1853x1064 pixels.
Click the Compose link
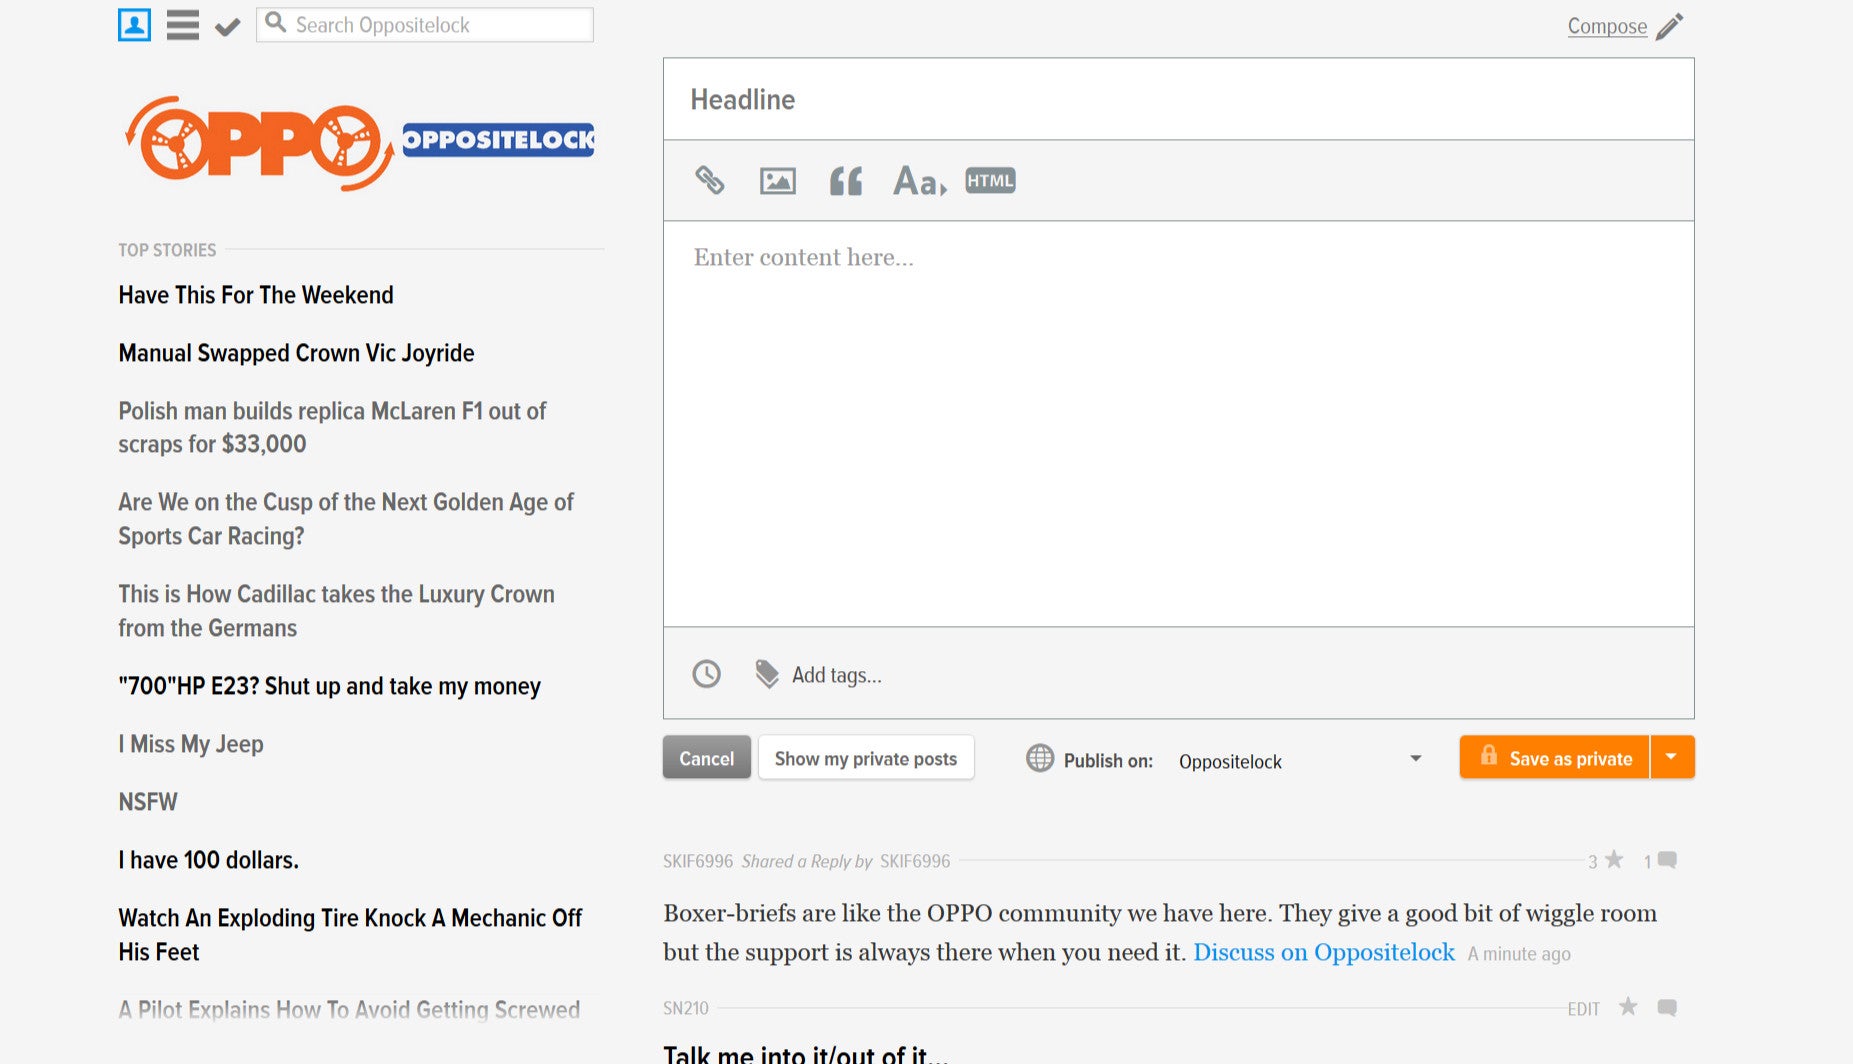(x=1607, y=27)
